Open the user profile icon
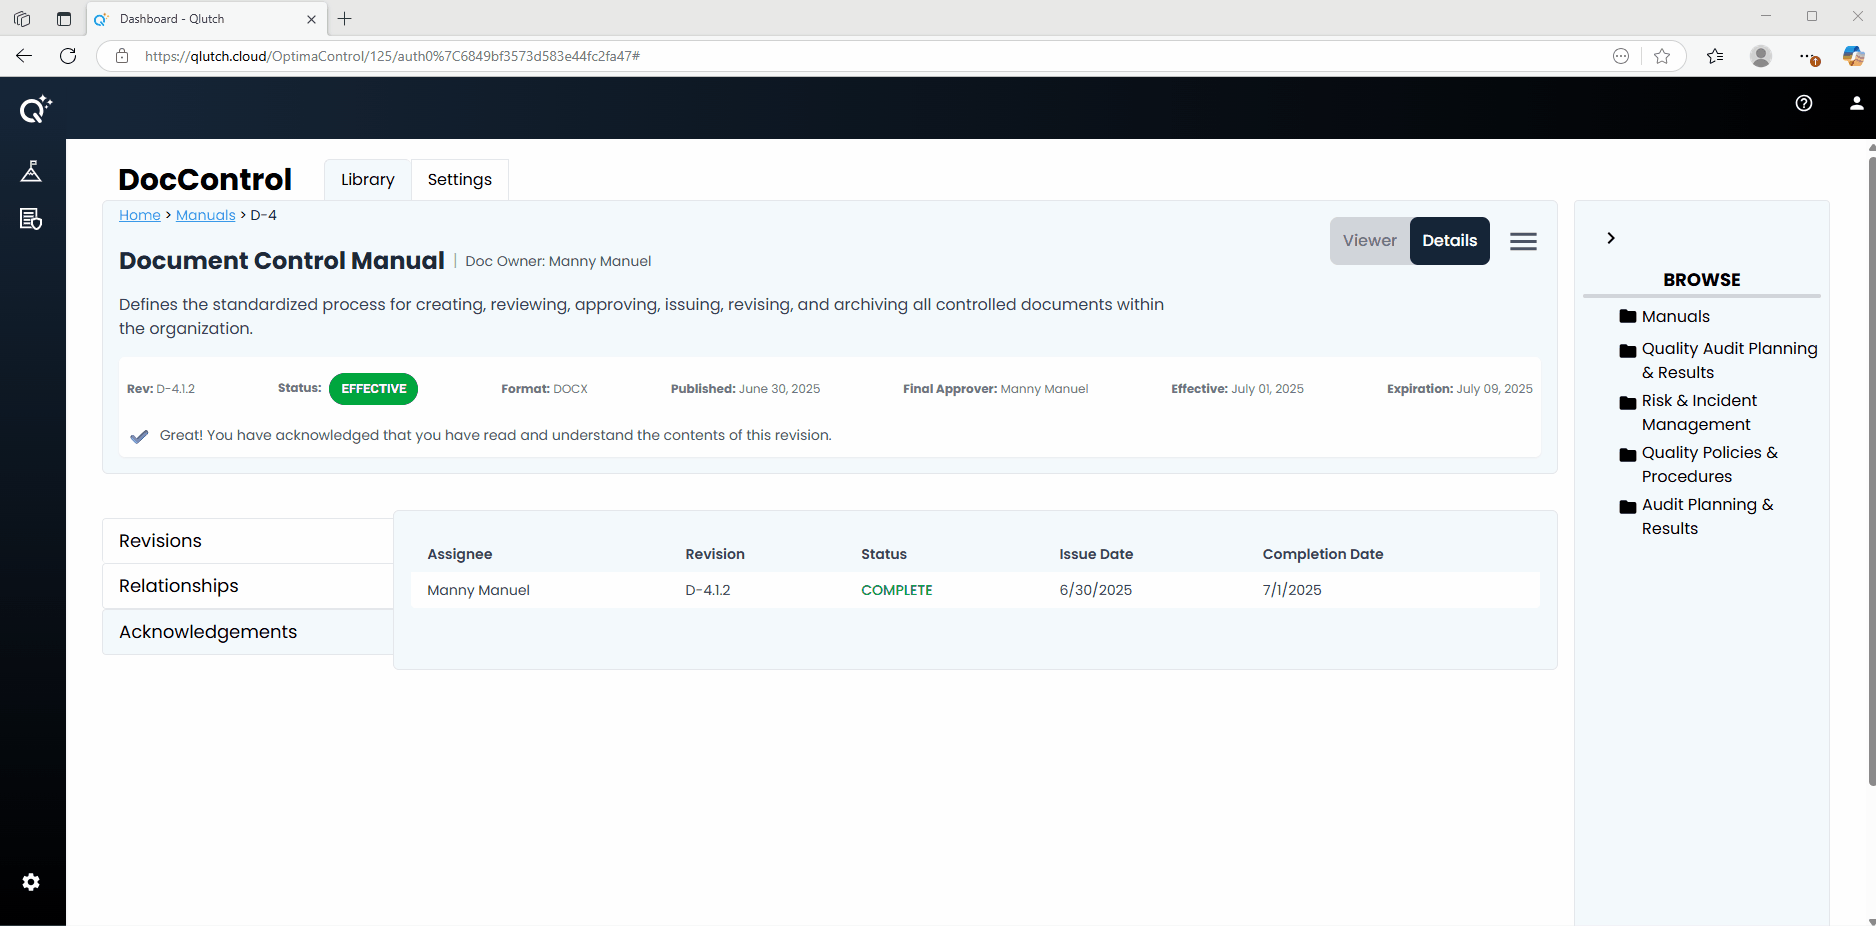This screenshot has width=1876, height=926. (1856, 103)
